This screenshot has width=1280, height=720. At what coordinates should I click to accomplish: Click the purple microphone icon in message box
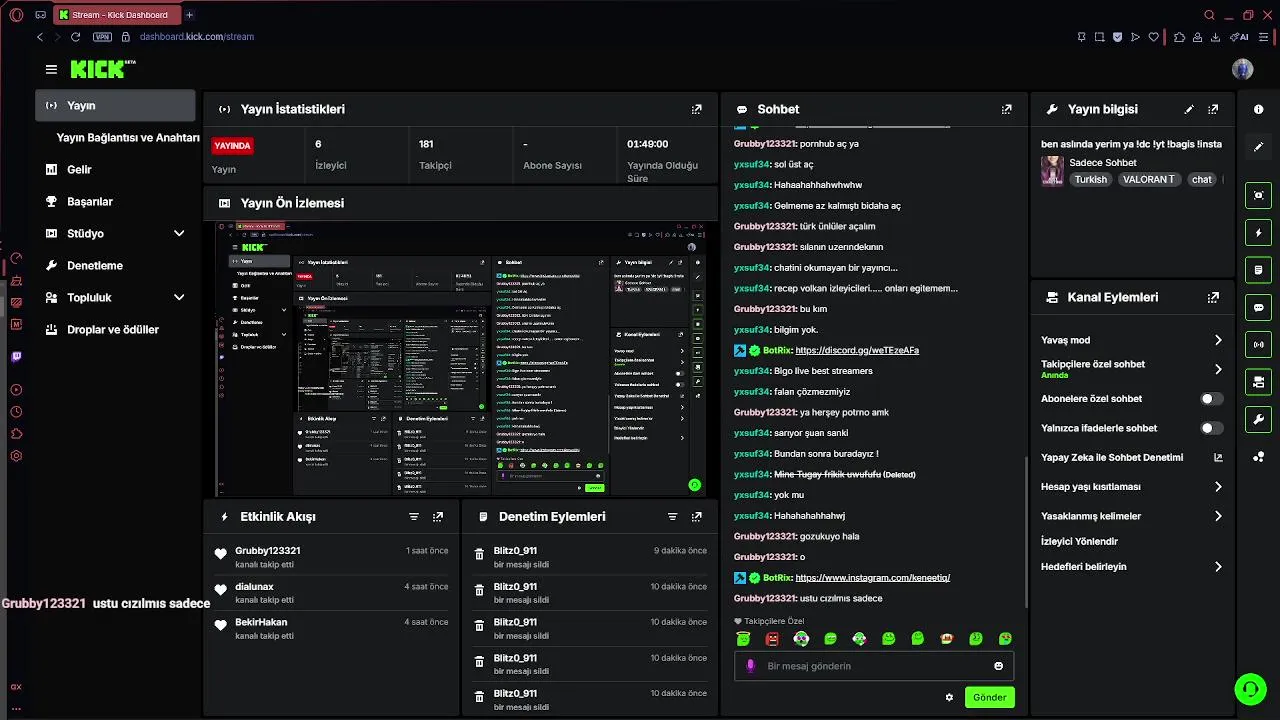751,666
